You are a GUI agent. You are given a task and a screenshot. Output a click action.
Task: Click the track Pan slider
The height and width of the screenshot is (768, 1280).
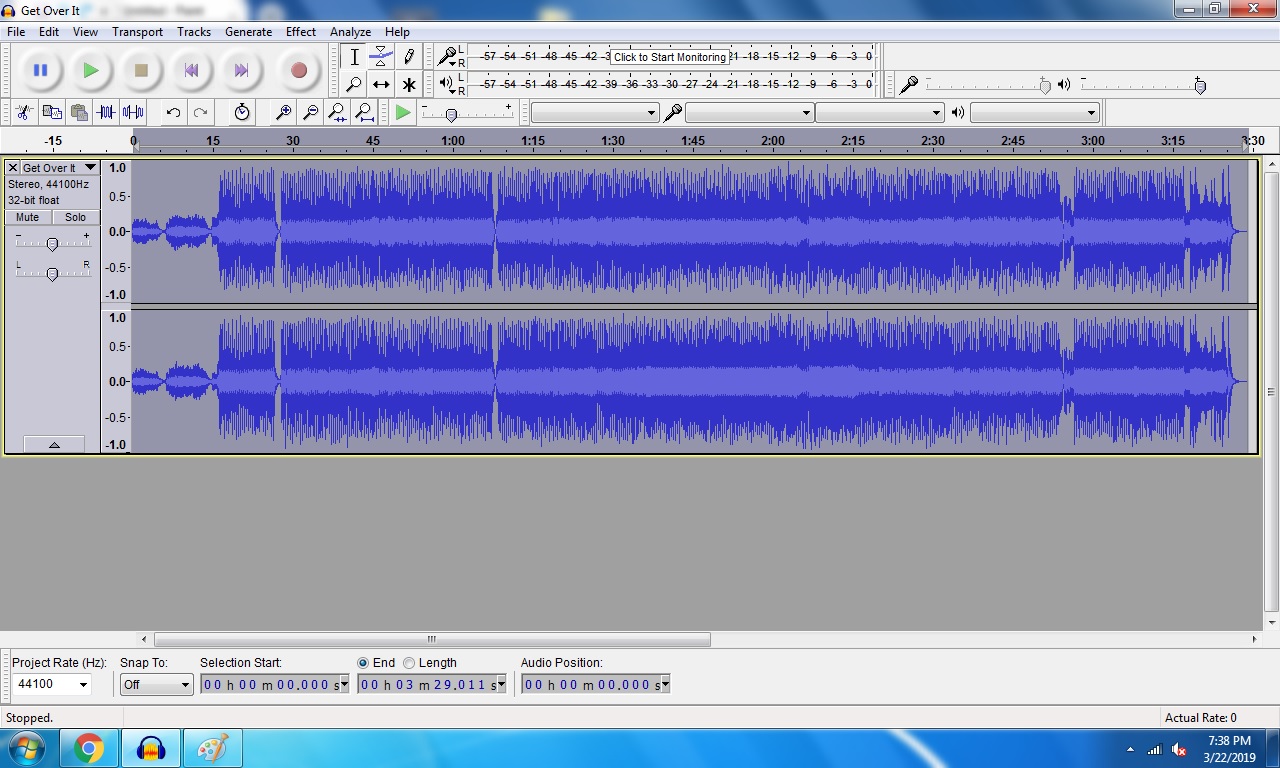point(52,273)
